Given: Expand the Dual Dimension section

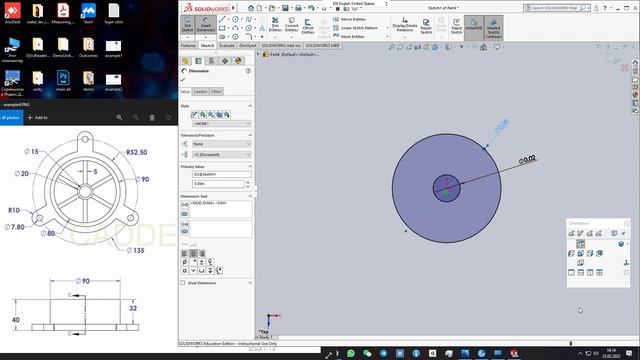Looking at the screenshot, I should (x=250, y=283).
